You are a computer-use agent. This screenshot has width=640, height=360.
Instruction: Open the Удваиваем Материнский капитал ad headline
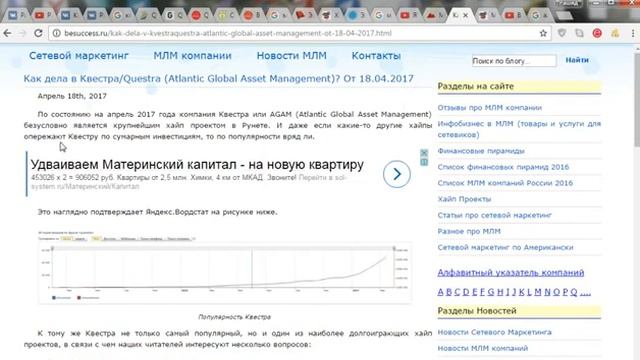[197, 164]
